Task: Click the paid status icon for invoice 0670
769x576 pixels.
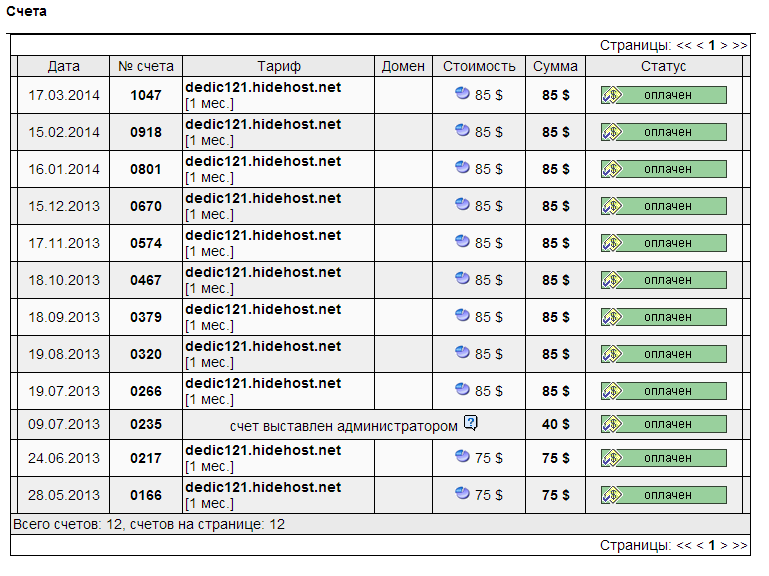Action: (x=612, y=206)
